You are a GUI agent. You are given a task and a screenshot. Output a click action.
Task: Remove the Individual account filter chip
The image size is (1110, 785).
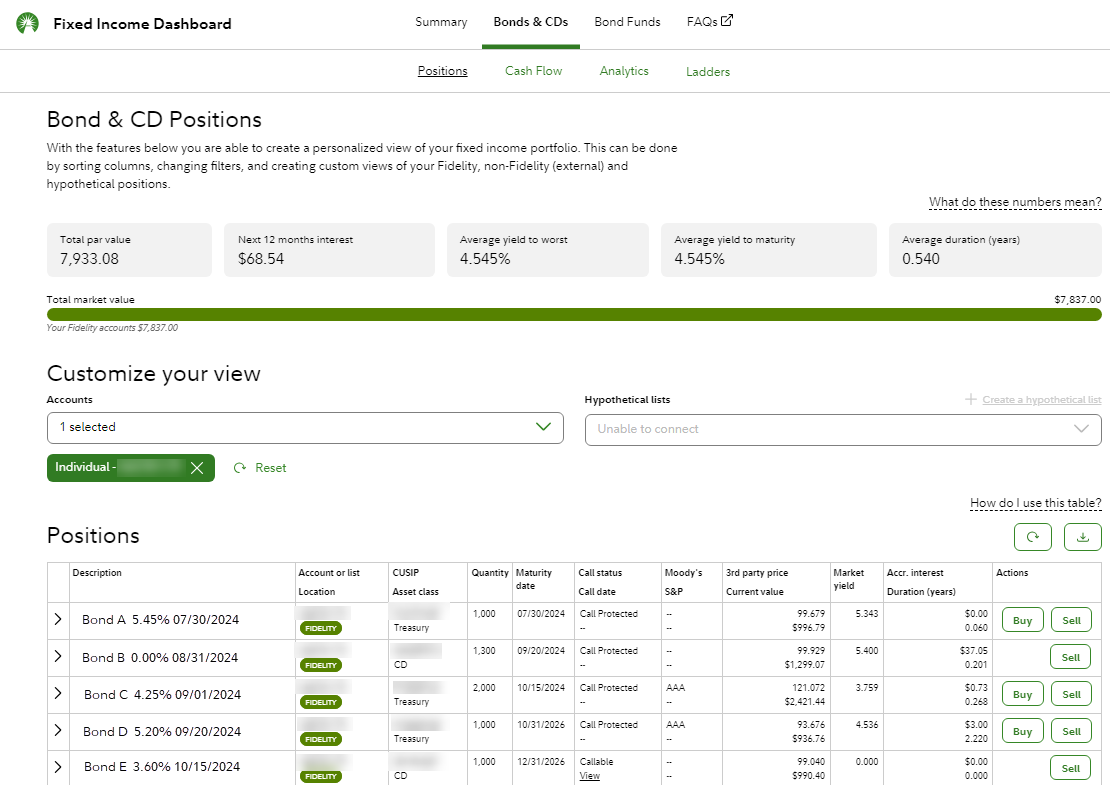(197, 468)
